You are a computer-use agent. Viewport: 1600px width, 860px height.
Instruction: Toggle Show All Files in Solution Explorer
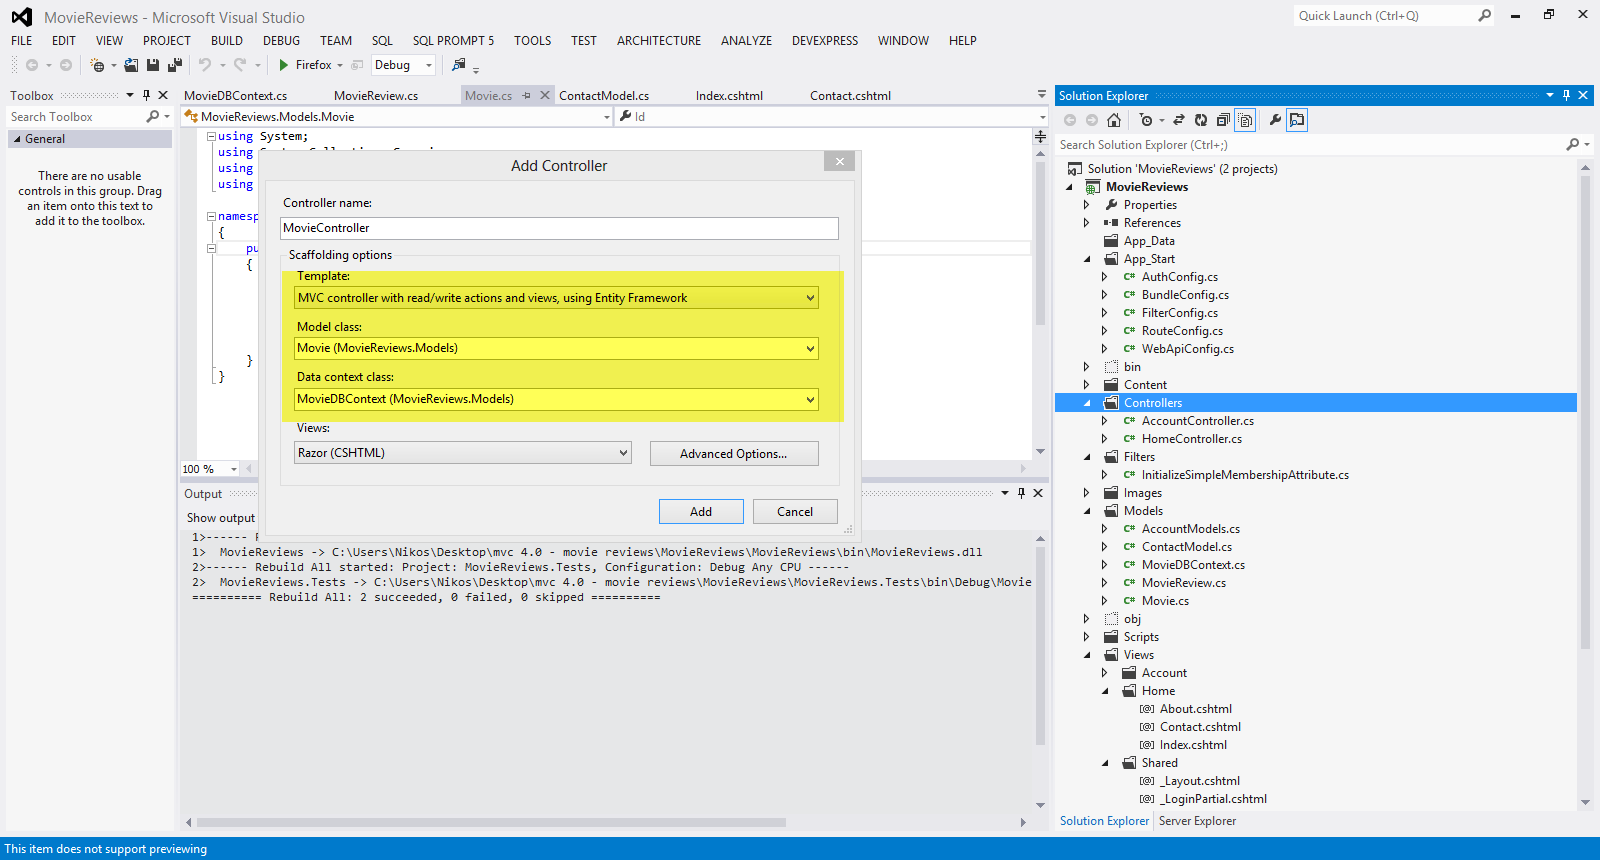tap(1245, 120)
